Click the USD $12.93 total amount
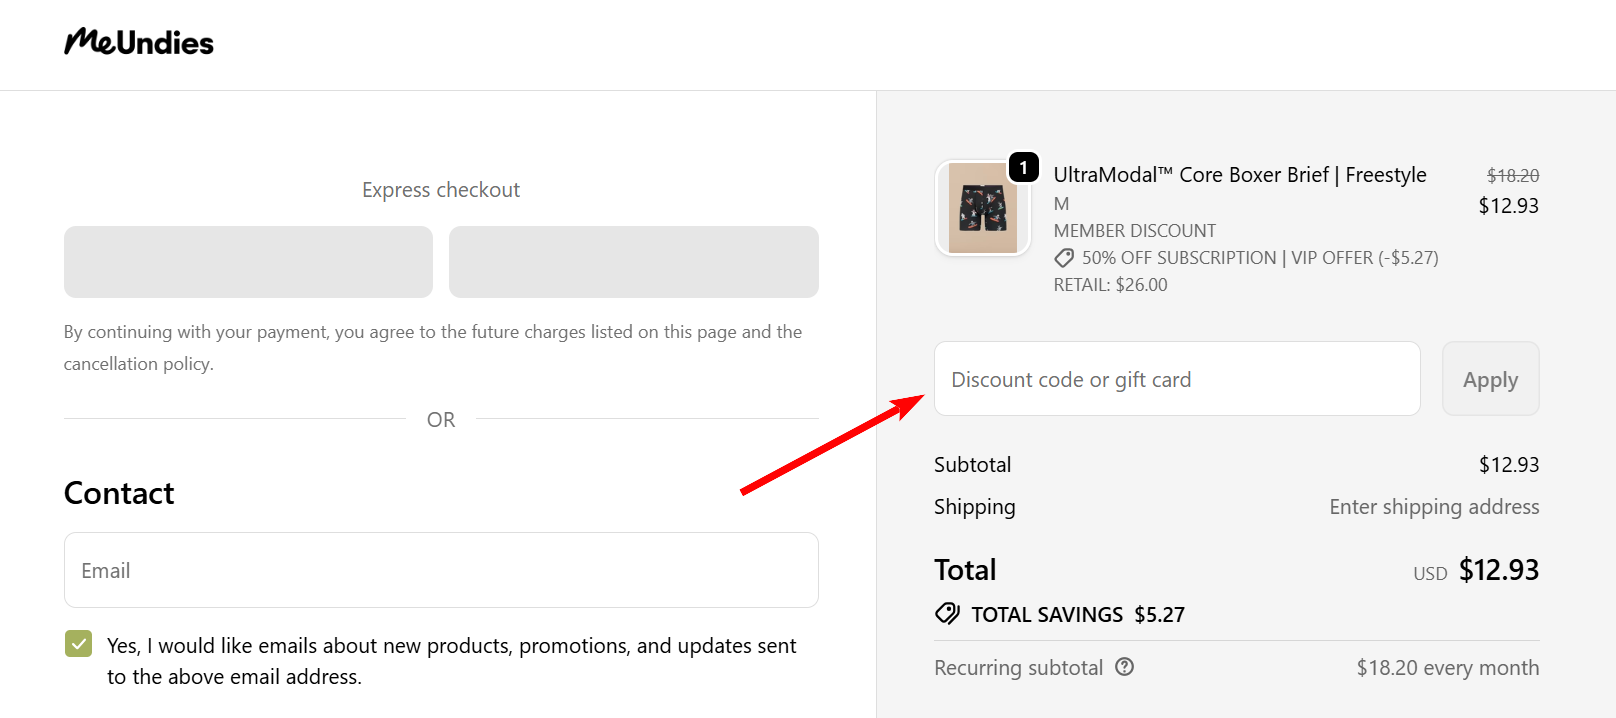The height and width of the screenshot is (718, 1616). pos(1497,570)
